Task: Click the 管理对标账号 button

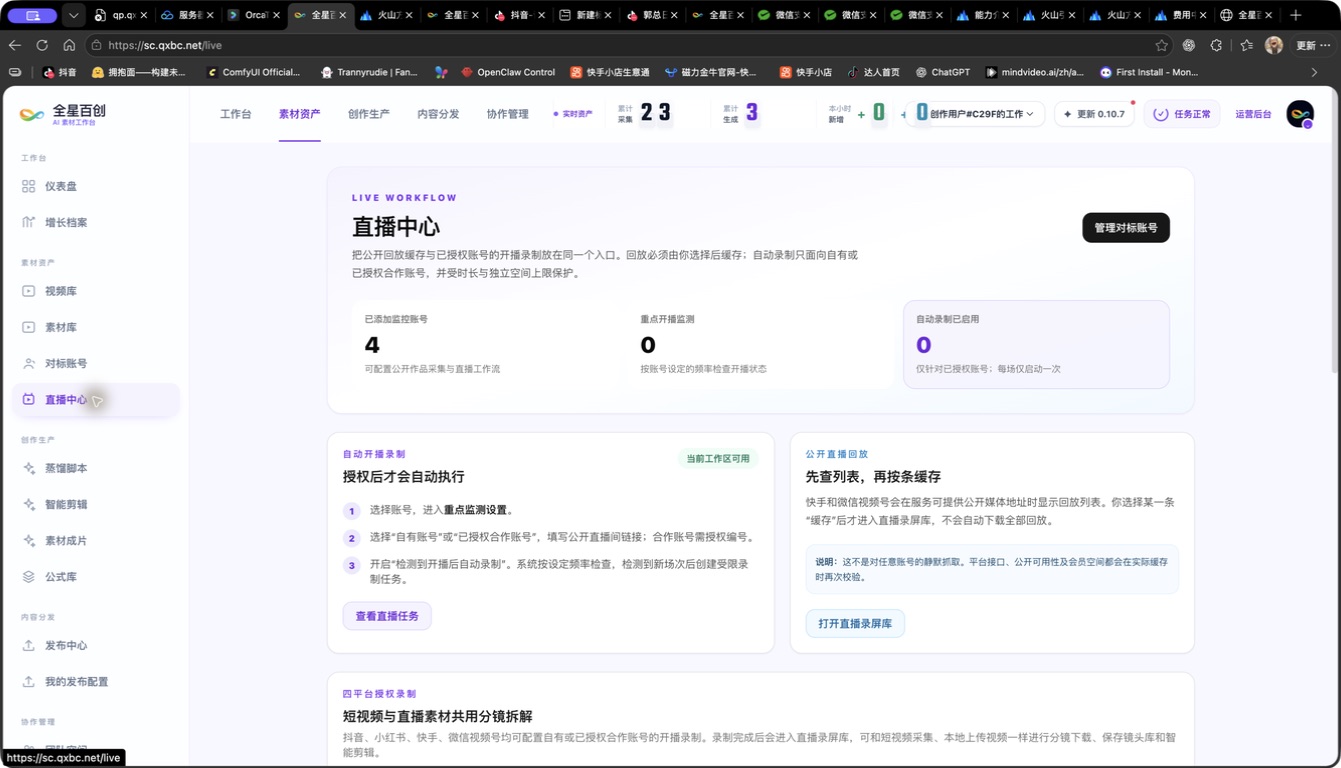Action: [1126, 228]
